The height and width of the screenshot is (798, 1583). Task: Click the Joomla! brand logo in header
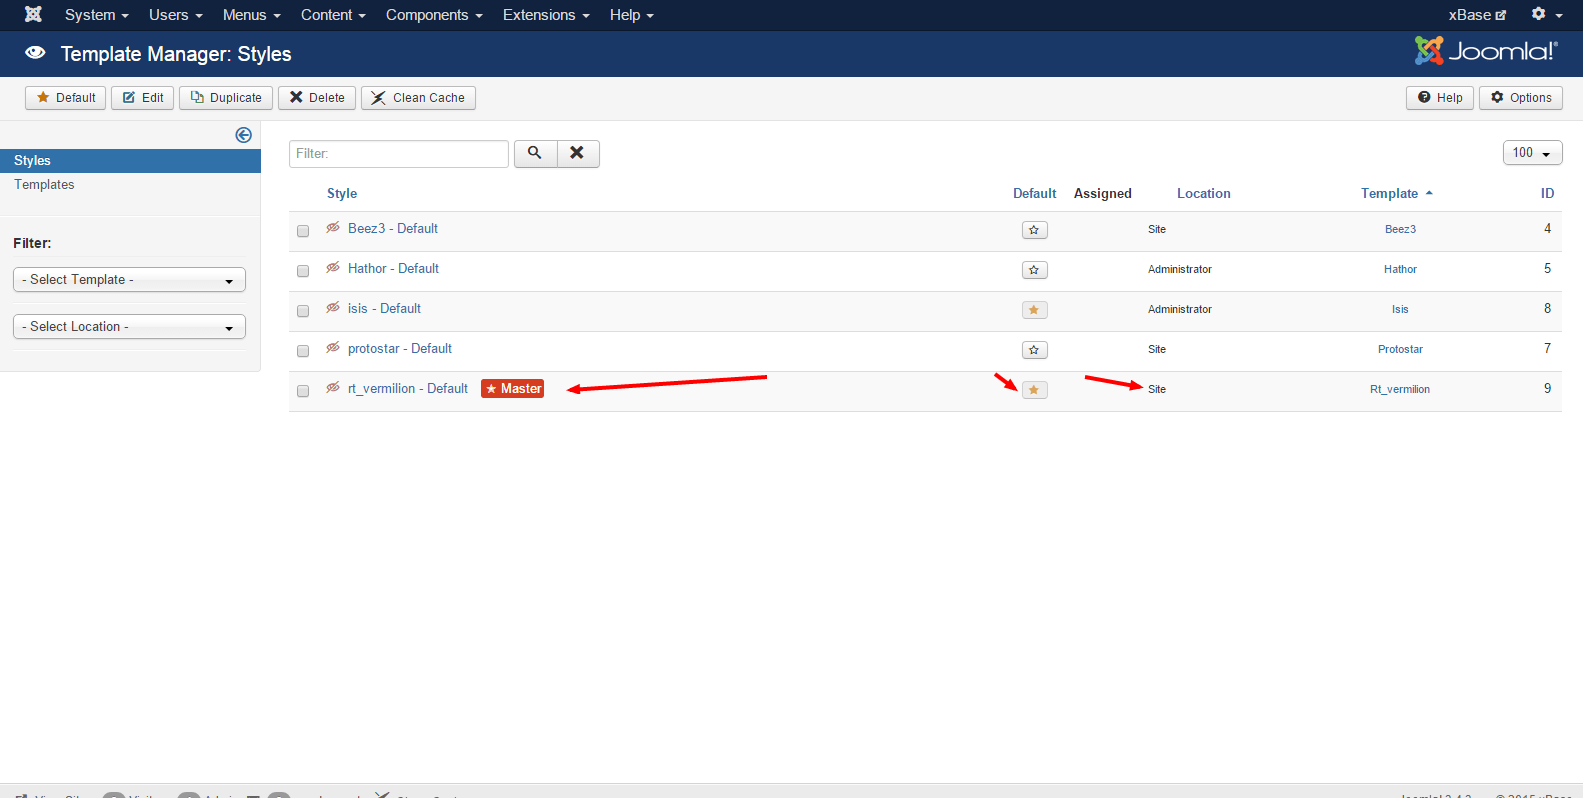[x=1486, y=51]
